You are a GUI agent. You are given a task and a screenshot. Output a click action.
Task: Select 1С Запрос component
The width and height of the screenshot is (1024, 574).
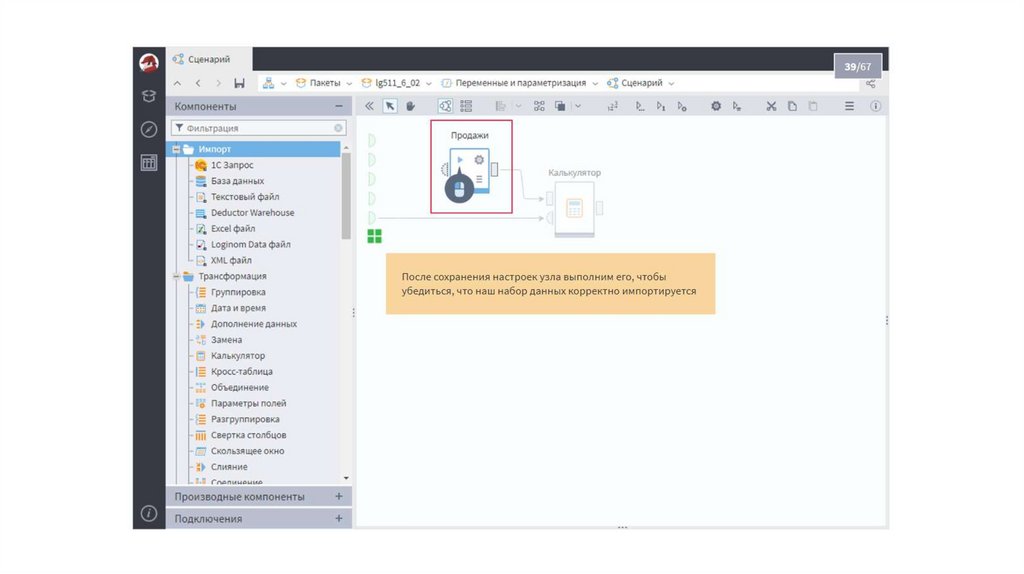(232, 165)
